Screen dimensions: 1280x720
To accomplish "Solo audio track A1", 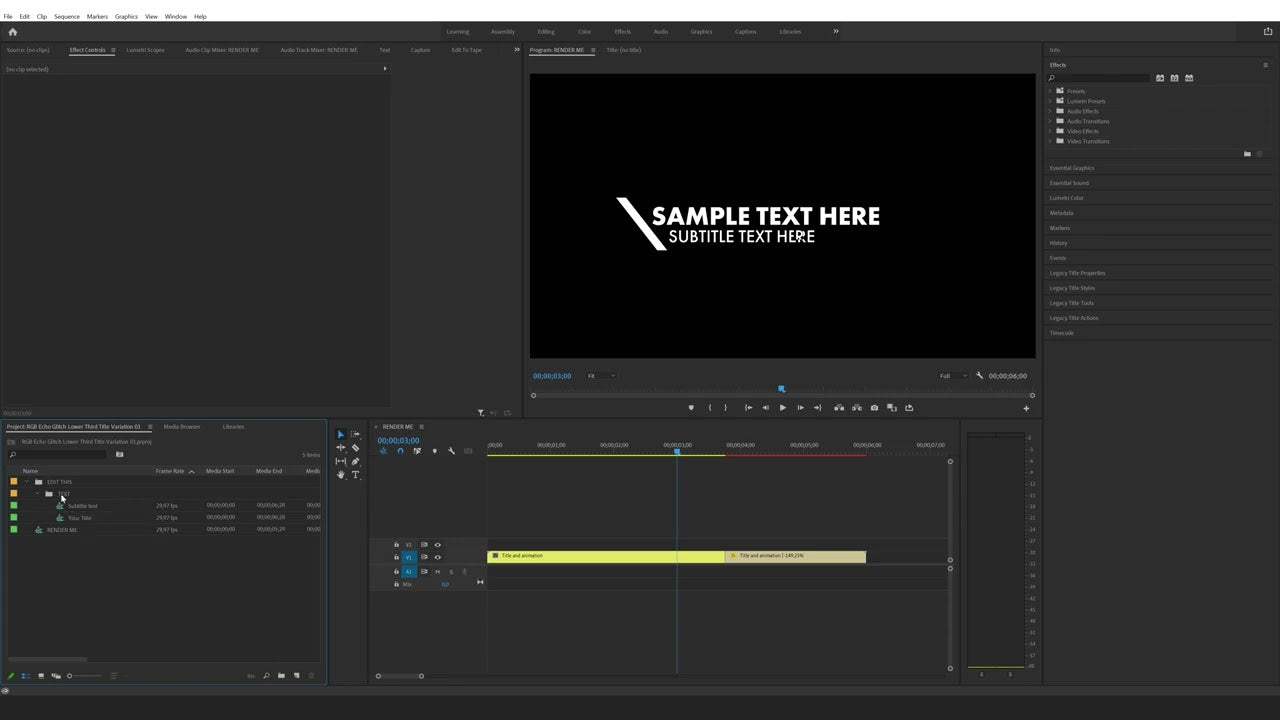I will coord(451,572).
